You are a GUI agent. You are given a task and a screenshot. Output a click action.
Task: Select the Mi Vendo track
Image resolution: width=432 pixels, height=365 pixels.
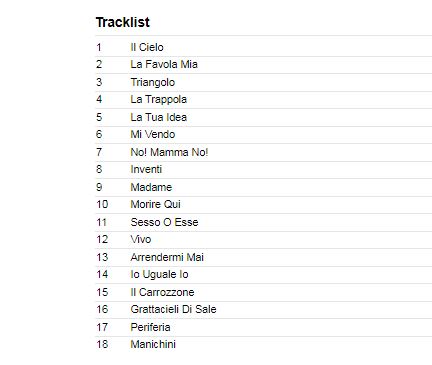[x=153, y=134]
